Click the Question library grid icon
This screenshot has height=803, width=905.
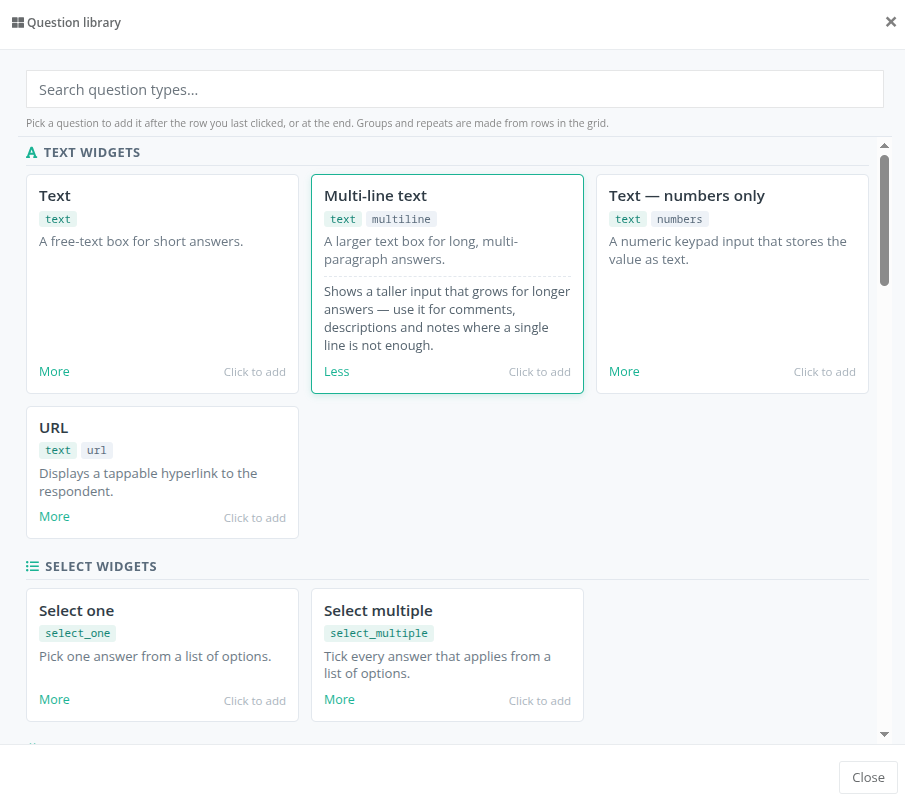point(18,23)
